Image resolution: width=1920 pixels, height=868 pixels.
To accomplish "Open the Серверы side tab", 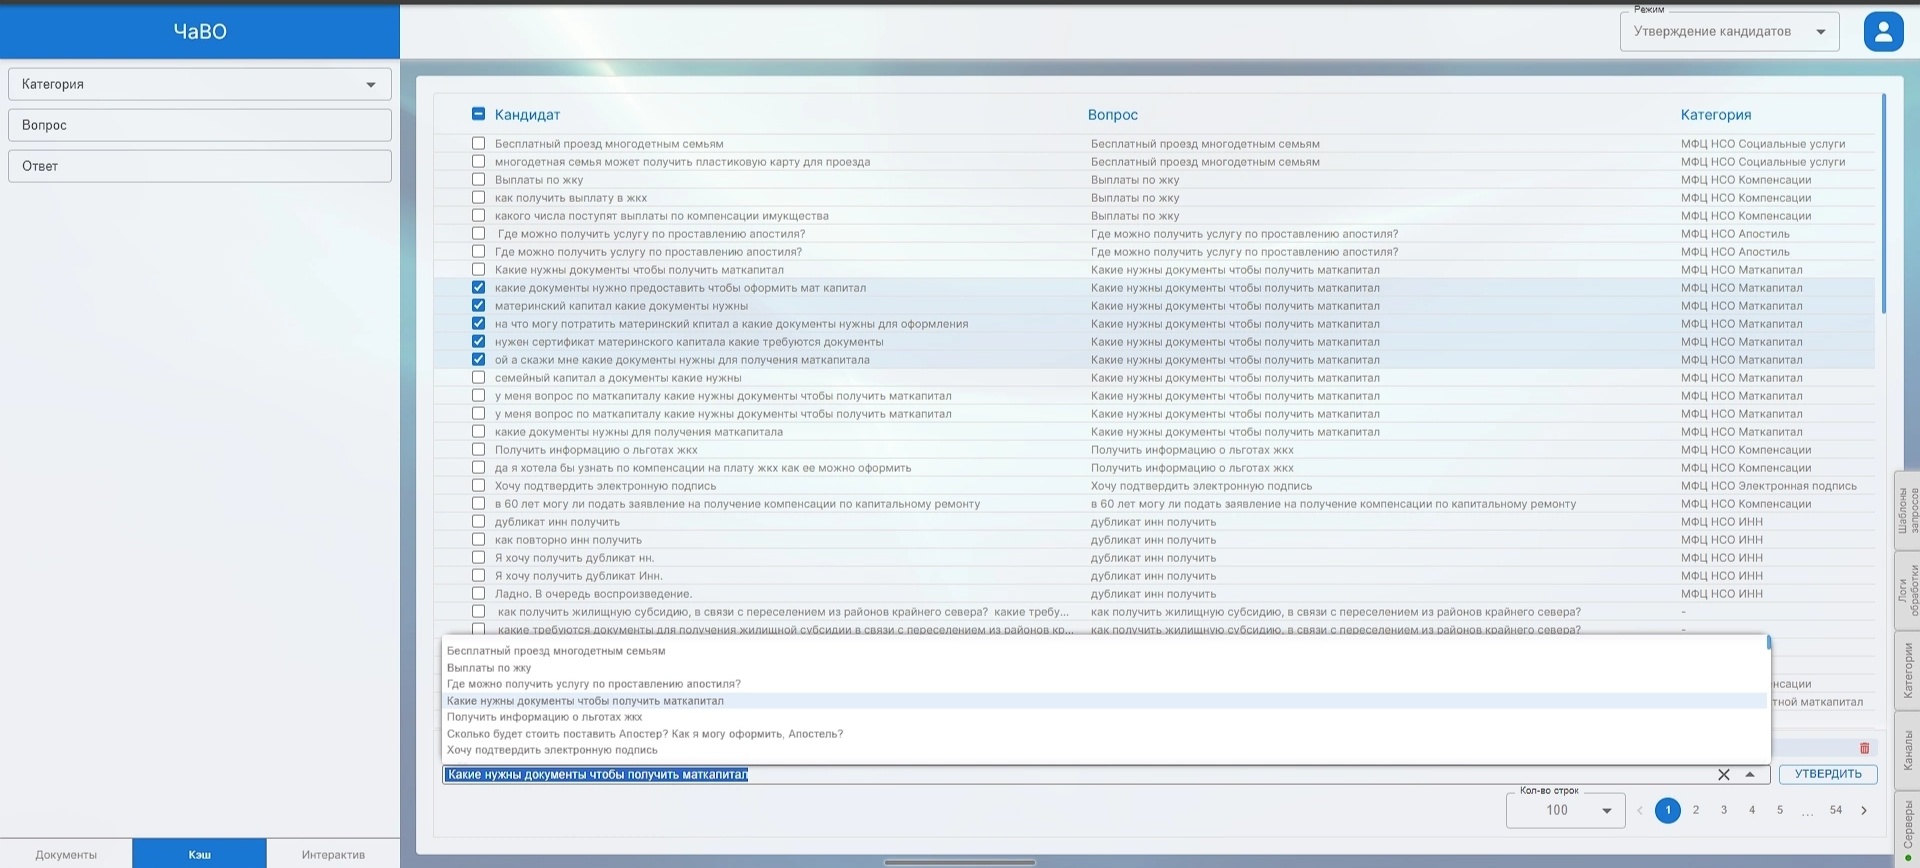I will (x=1908, y=828).
